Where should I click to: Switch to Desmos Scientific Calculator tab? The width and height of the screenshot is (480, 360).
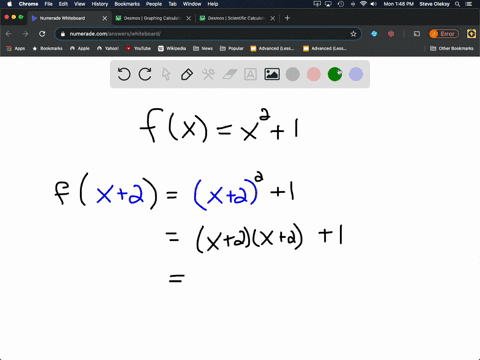[x=236, y=18]
